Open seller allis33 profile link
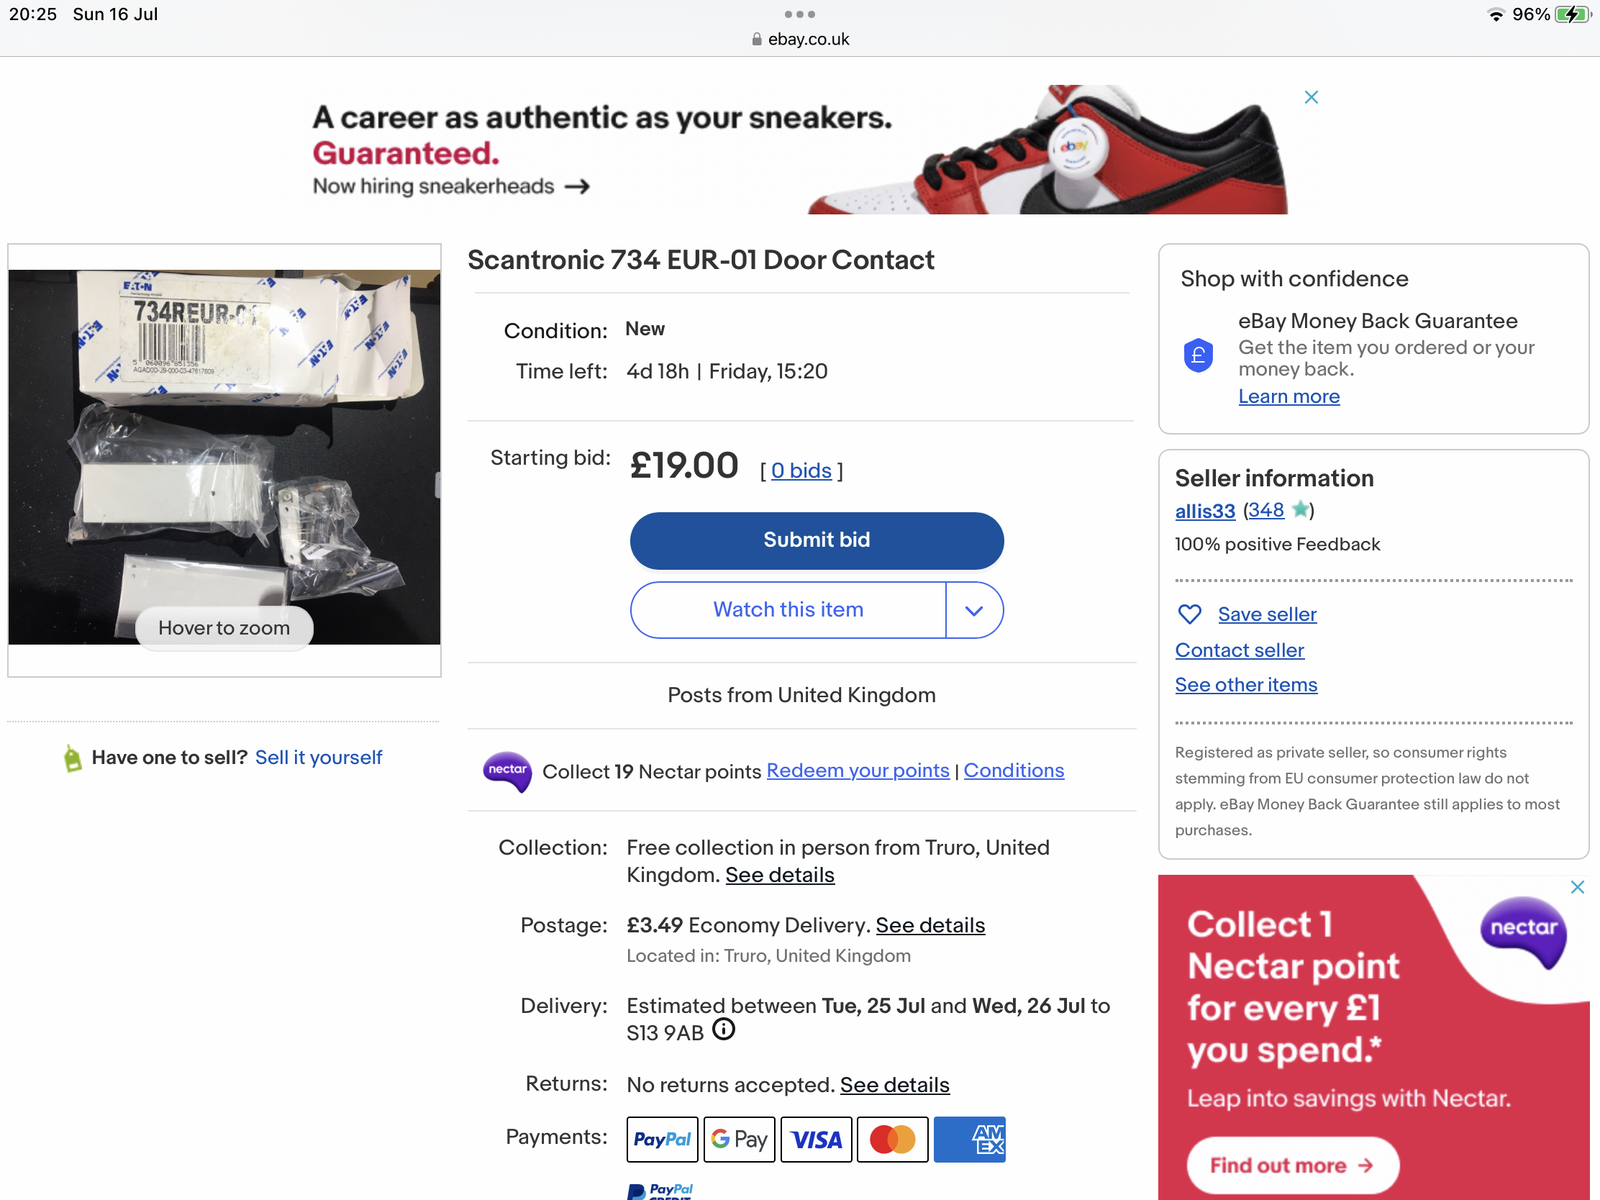The width and height of the screenshot is (1600, 1200). [x=1205, y=511]
